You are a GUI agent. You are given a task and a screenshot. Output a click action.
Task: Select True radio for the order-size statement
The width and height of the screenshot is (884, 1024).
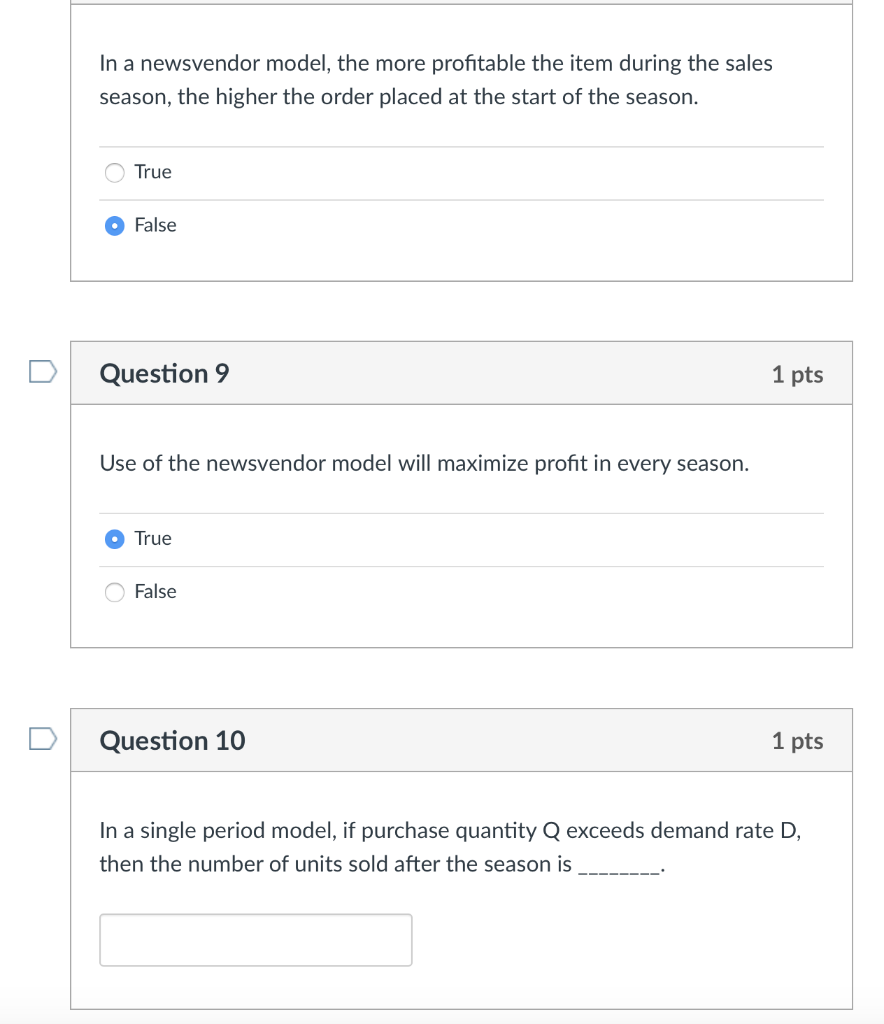[116, 172]
